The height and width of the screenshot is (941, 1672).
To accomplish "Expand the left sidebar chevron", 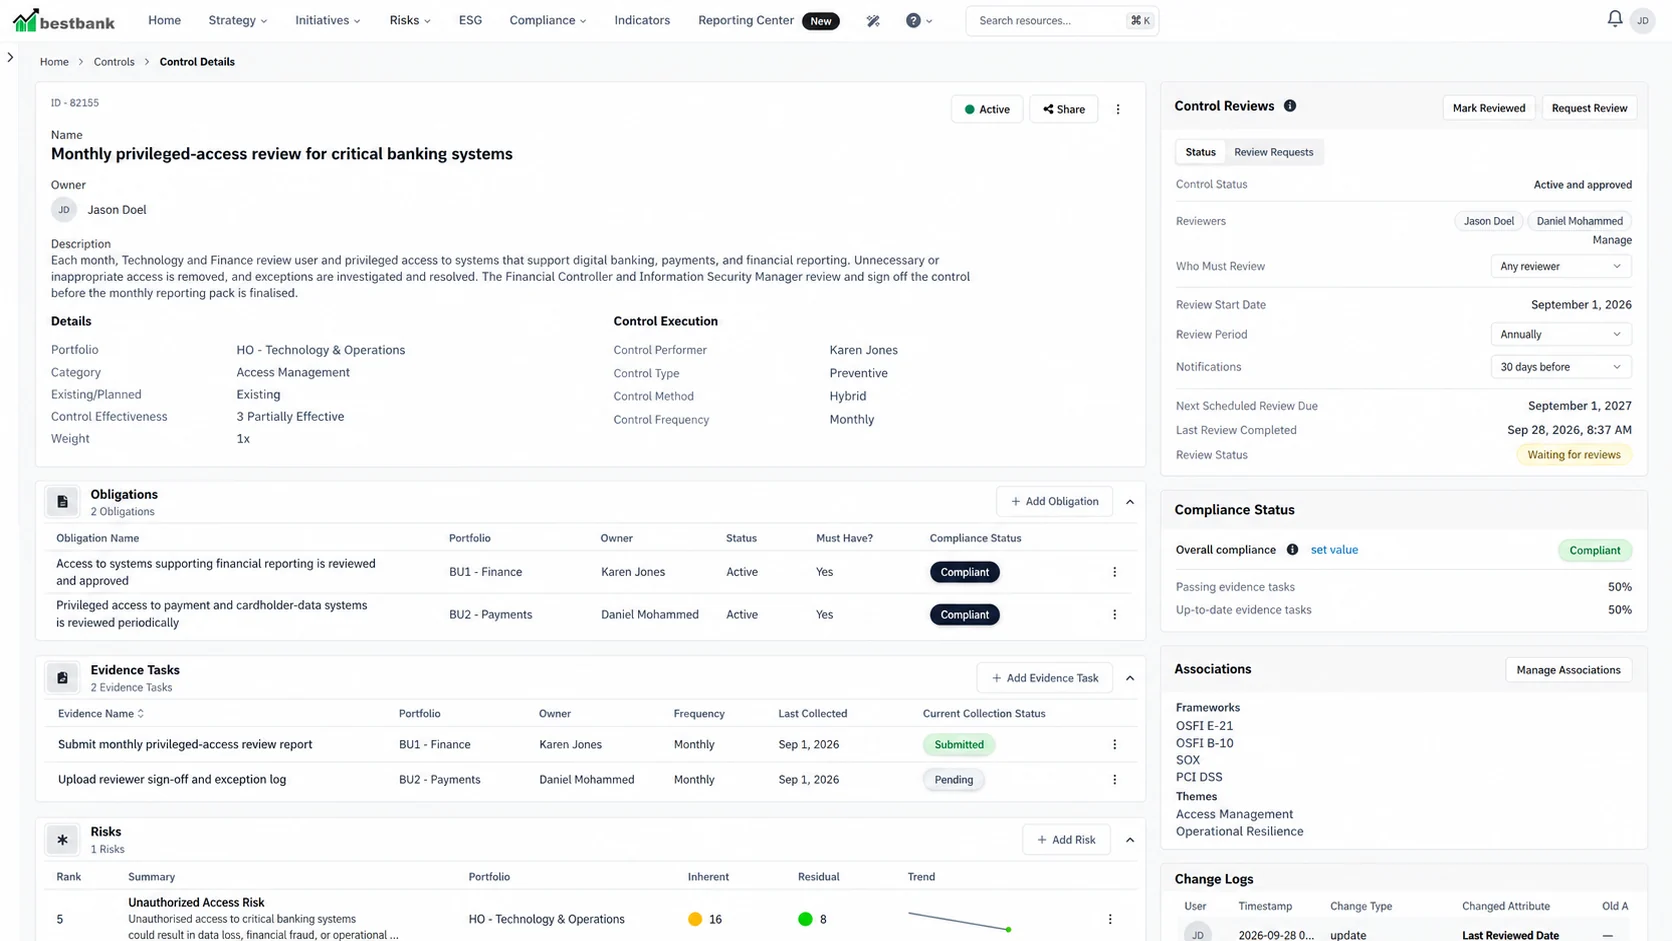I will (x=10, y=57).
